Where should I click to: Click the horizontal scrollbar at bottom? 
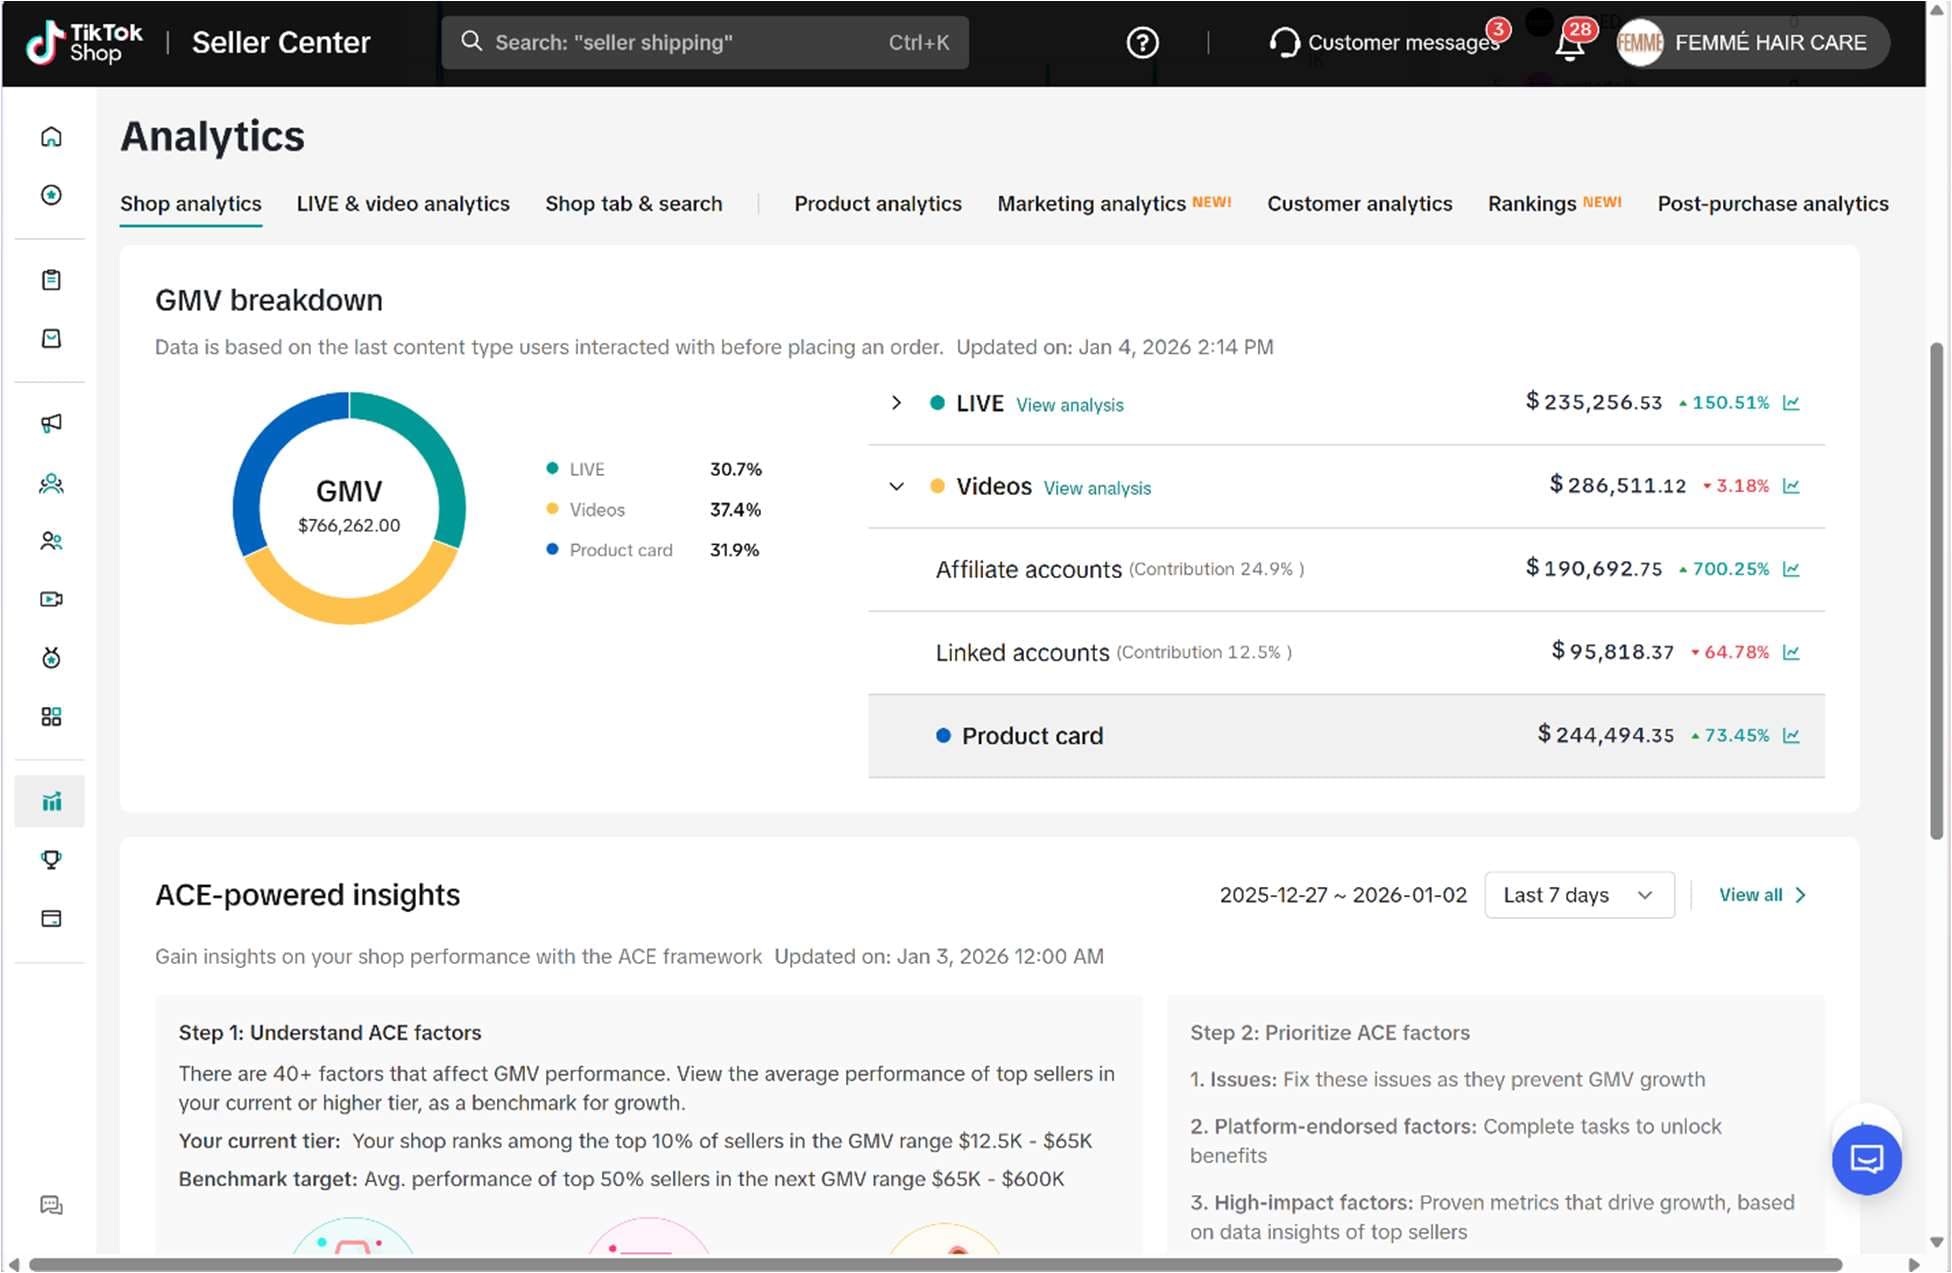click(935, 1264)
